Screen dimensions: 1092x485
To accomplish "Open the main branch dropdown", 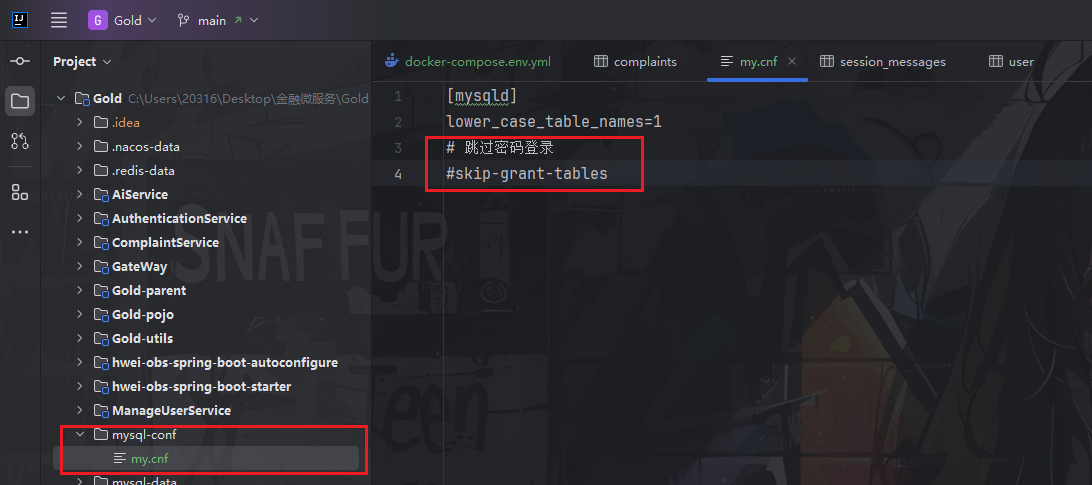I will point(218,20).
